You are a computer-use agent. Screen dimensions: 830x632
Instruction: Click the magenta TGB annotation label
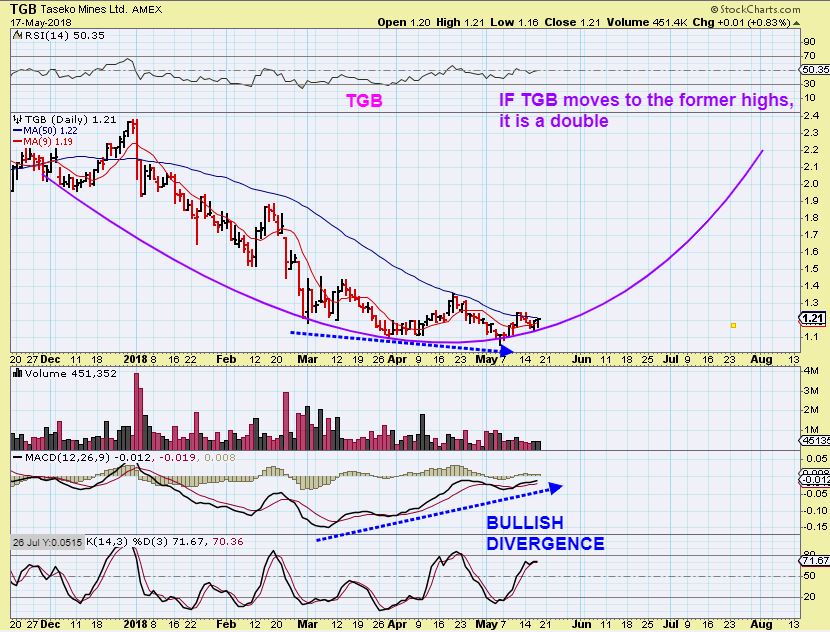click(364, 101)
